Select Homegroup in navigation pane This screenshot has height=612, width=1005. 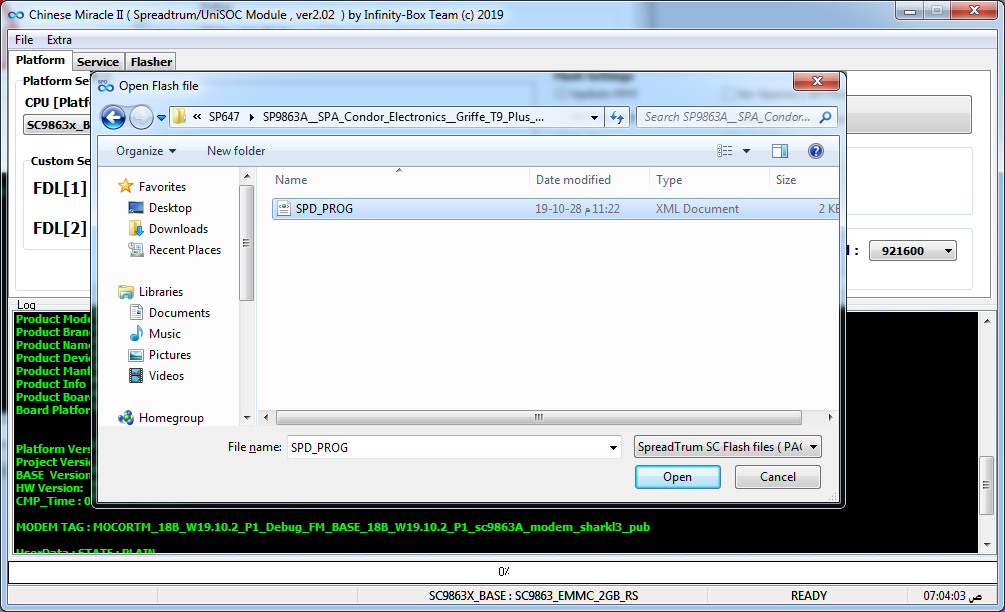click(x=171, y=418)
